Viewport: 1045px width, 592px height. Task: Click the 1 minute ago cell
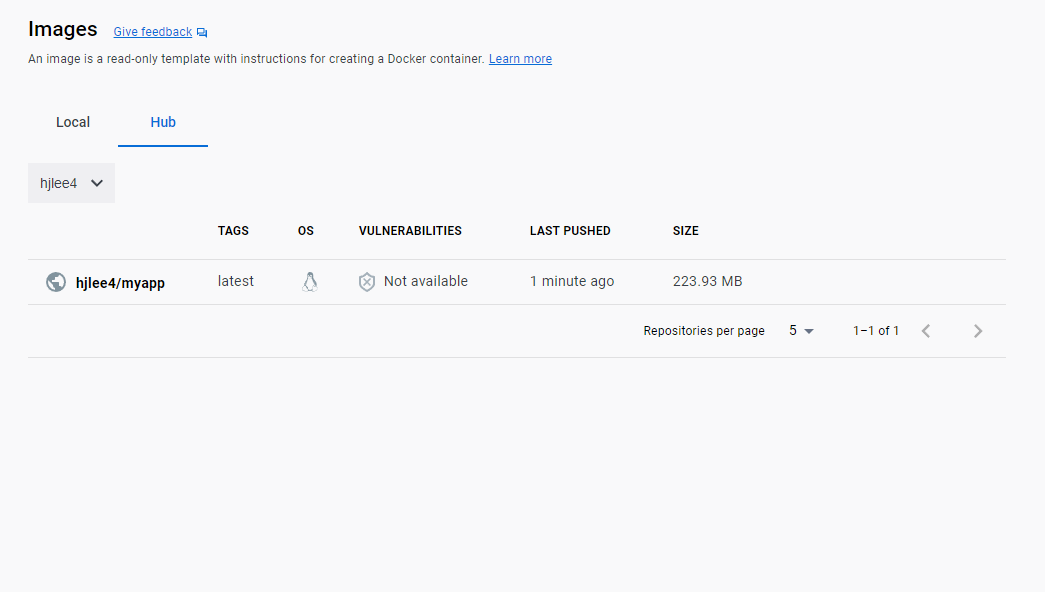pos(572,281)
